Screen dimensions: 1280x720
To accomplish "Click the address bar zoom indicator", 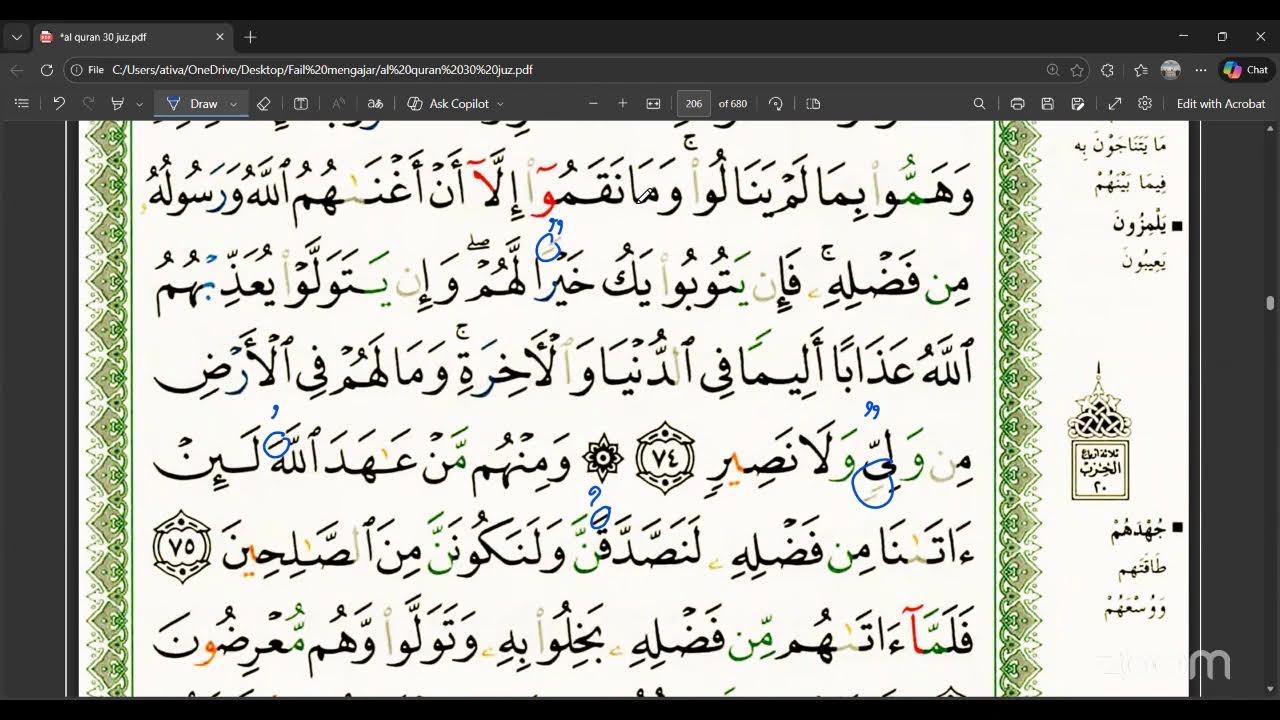I will pyautogui.click(x=1052, y=70).
